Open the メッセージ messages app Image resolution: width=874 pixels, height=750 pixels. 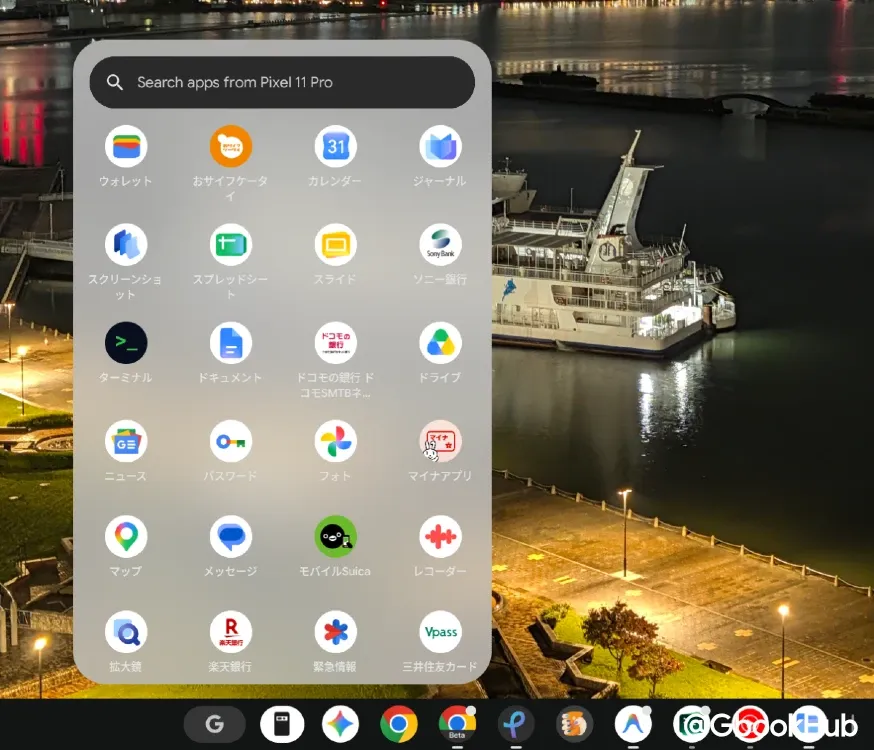tap(231, 537)
